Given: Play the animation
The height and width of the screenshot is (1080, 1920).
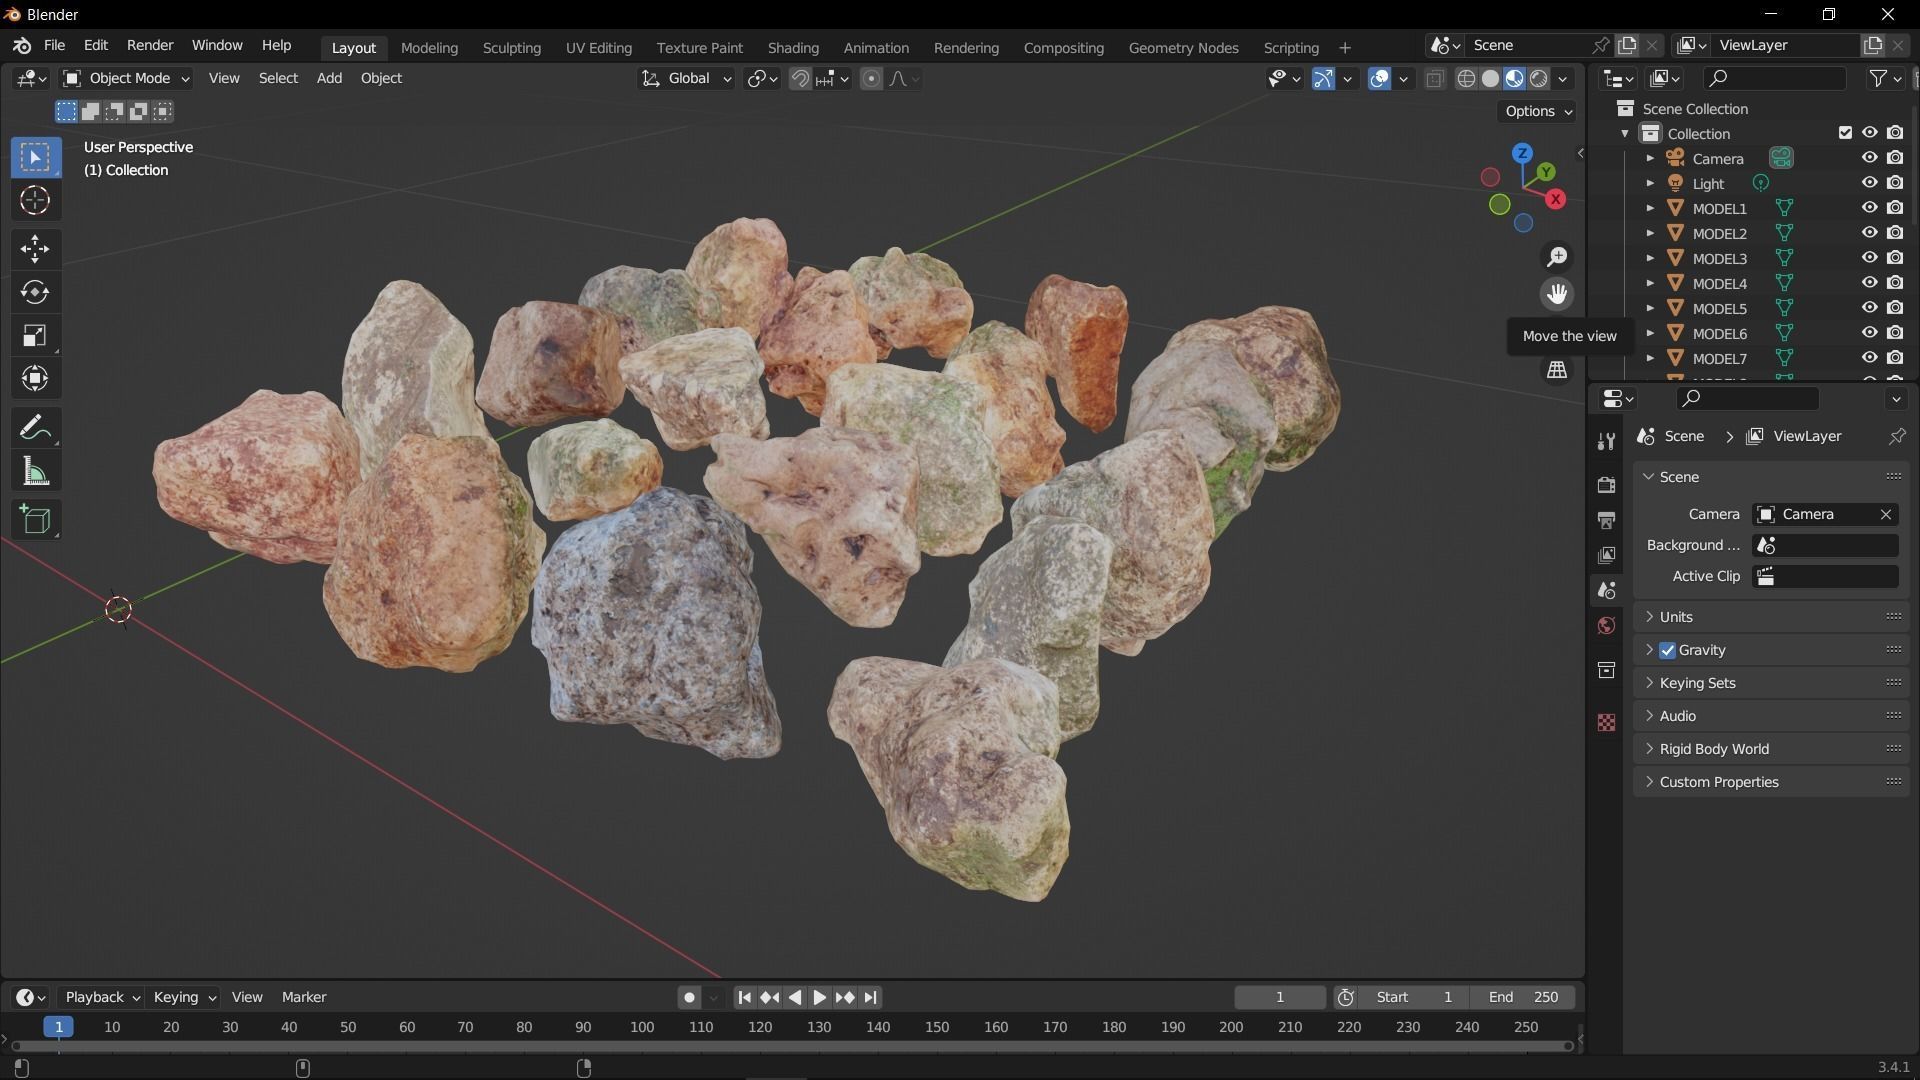Looking at the screenshot, I should tap(819, 997).
